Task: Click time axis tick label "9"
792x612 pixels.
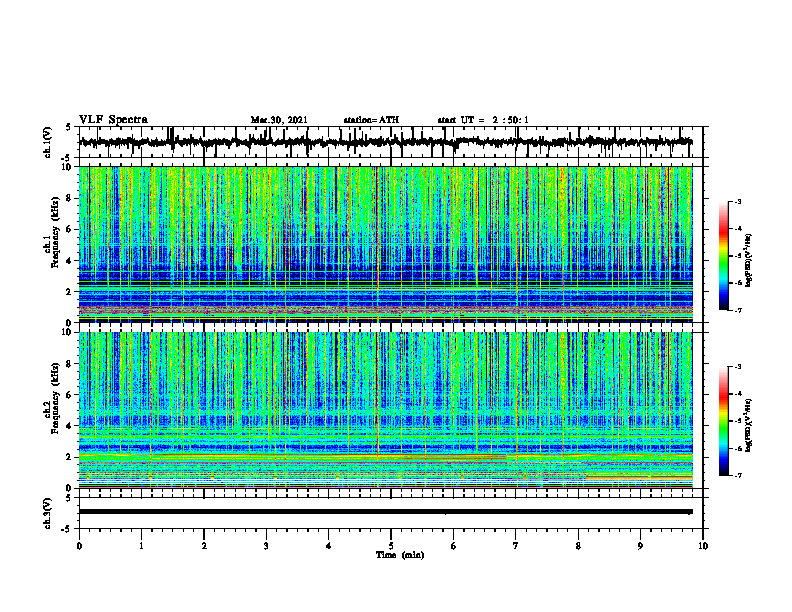Action: click(x=640, y=546)
